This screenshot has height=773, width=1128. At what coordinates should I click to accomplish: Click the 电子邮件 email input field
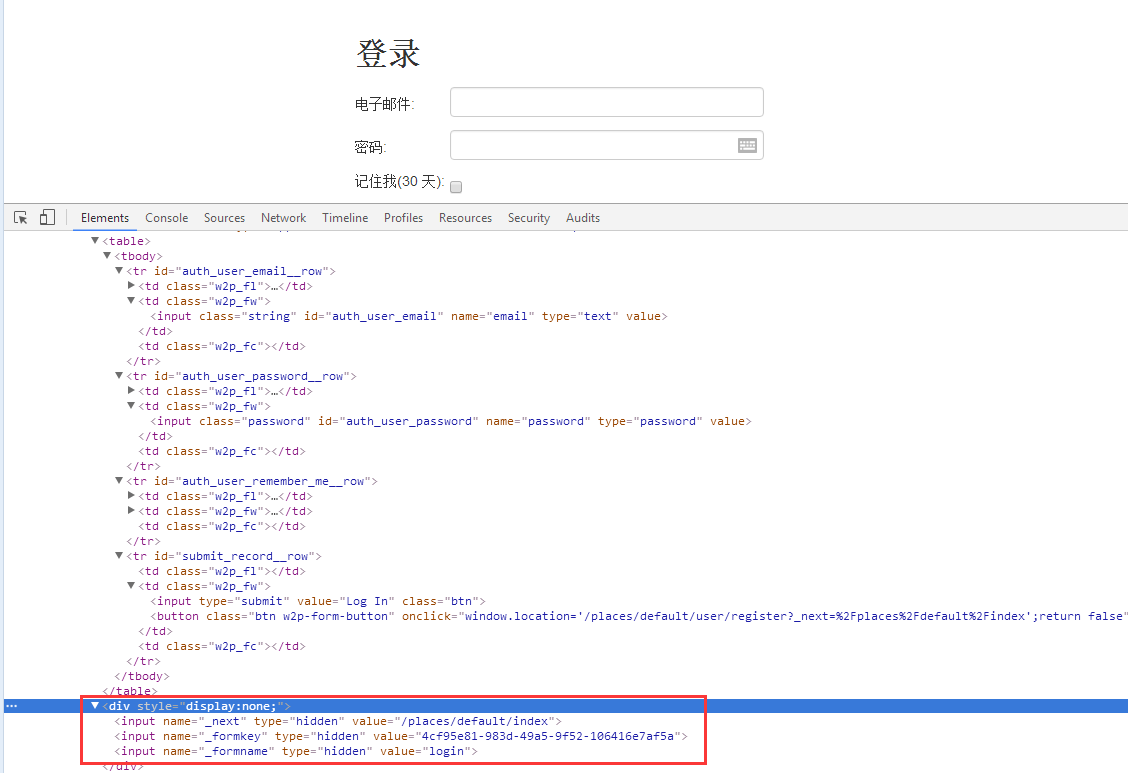tap(606, 101)
